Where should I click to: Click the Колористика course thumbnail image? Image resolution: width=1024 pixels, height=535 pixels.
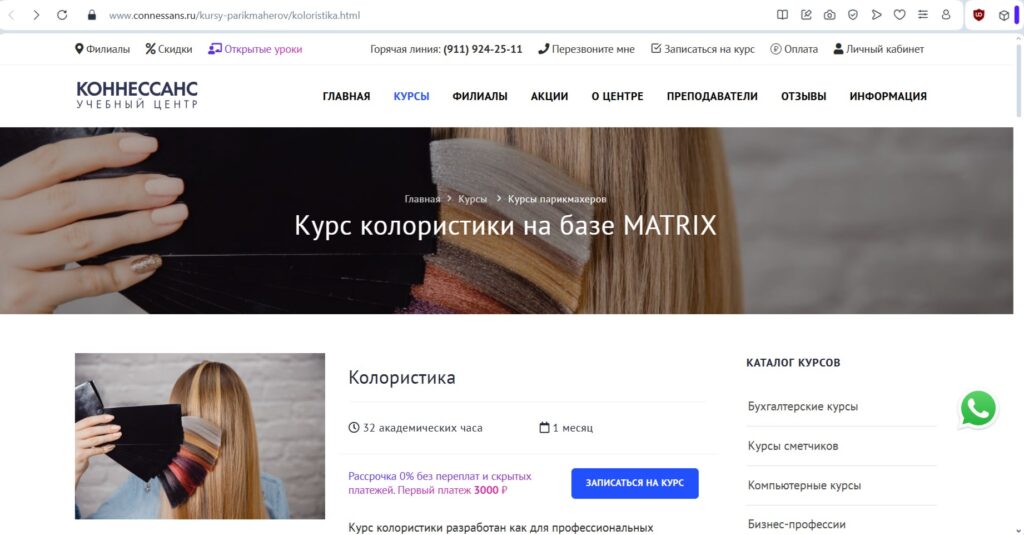click(x=200, y=436)
